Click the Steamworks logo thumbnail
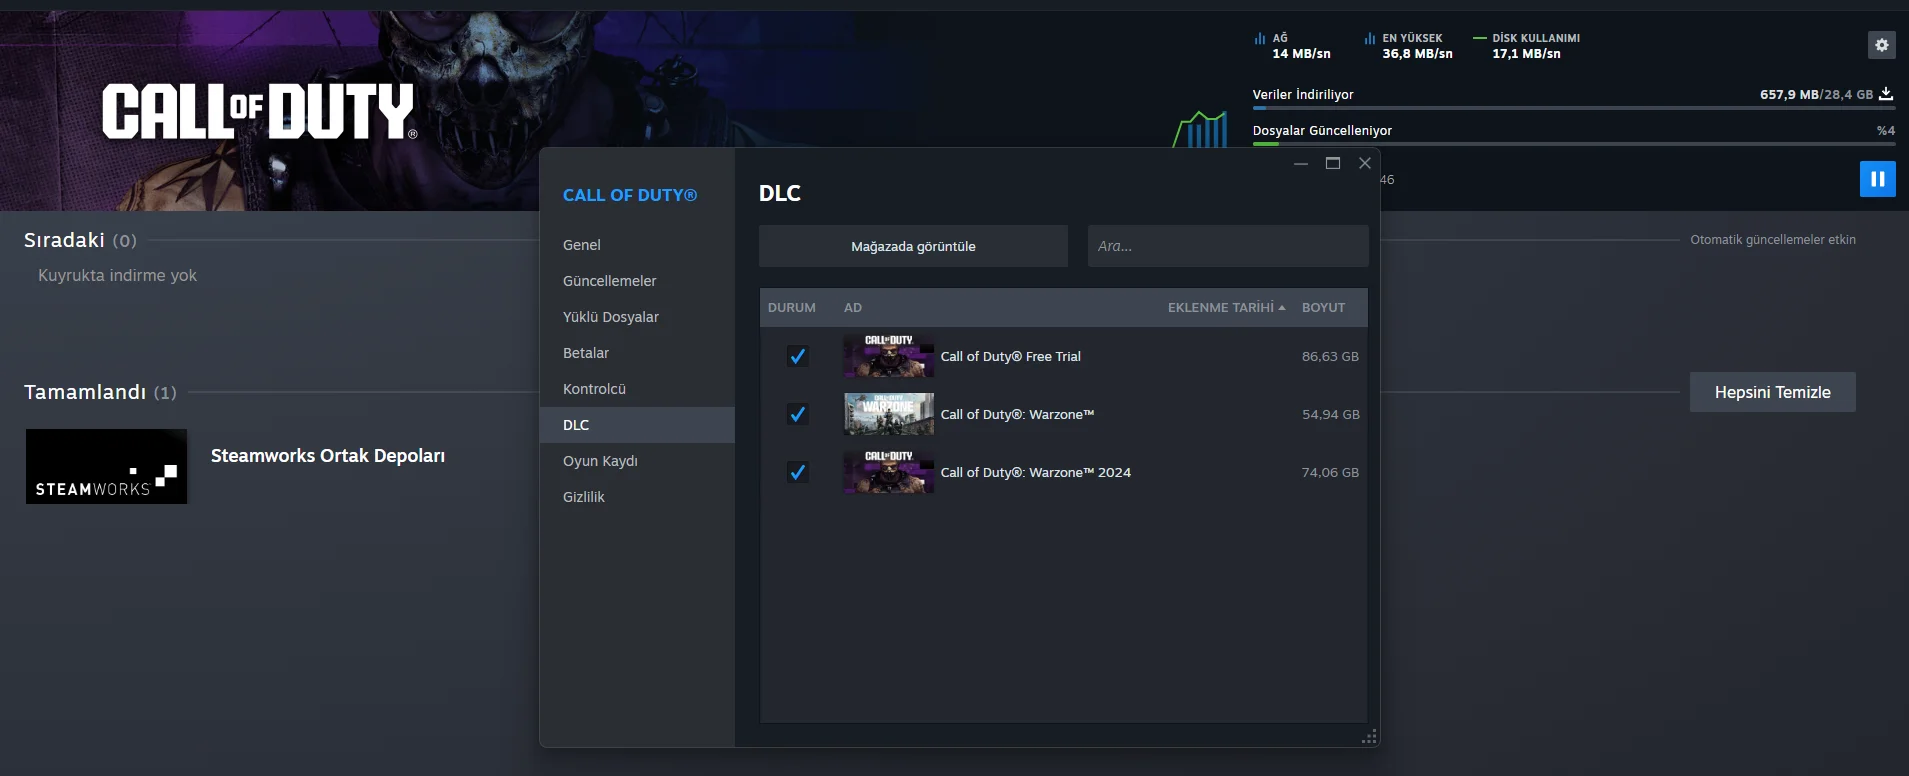1909x776 pixels. pos(106,466)
